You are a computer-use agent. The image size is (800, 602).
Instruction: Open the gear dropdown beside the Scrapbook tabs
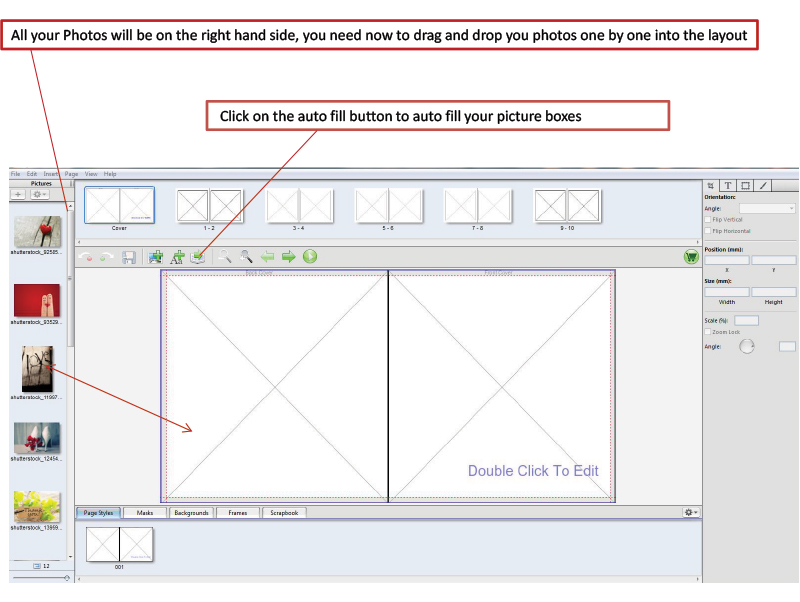pyautogui.click(x=690, y=512)
